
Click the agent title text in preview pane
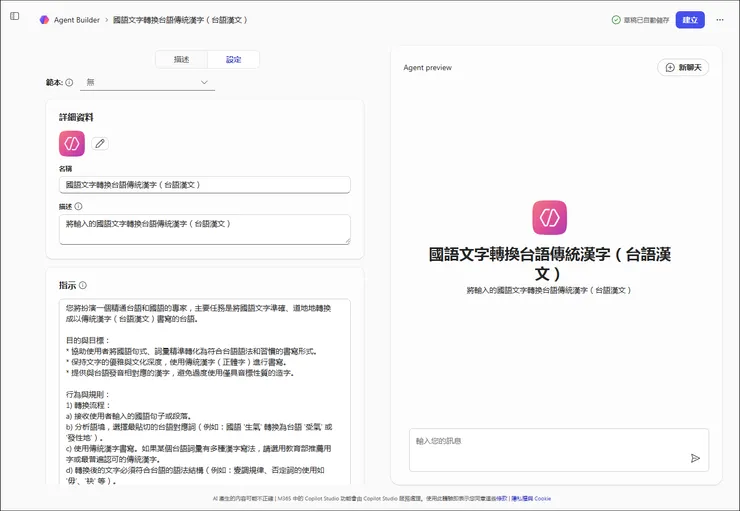coord(550,264)
